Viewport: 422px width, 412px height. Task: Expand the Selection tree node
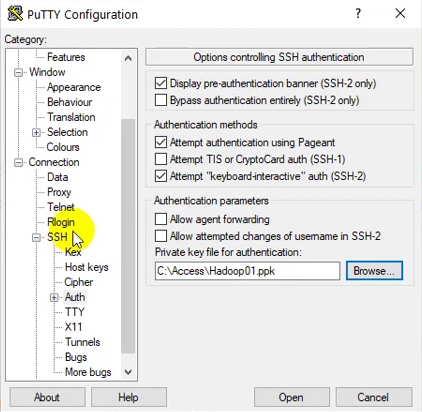coord(36,132)
